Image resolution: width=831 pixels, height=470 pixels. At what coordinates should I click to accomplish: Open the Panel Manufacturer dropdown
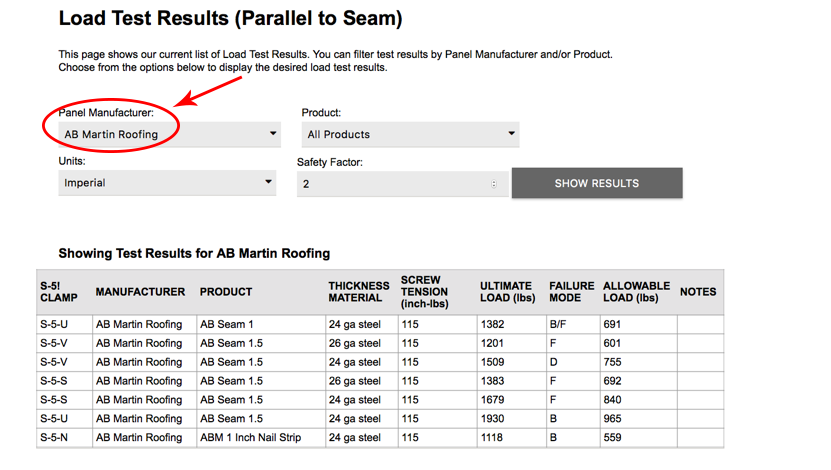coord(169,134)
